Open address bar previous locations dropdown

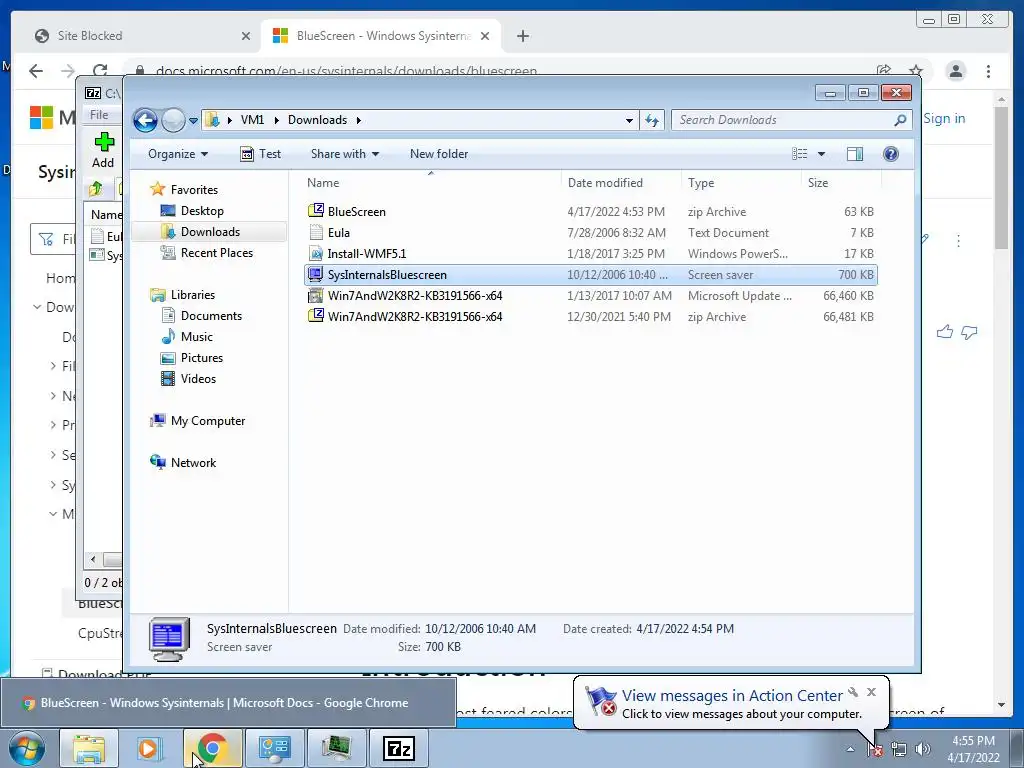[x=629, y=121]
